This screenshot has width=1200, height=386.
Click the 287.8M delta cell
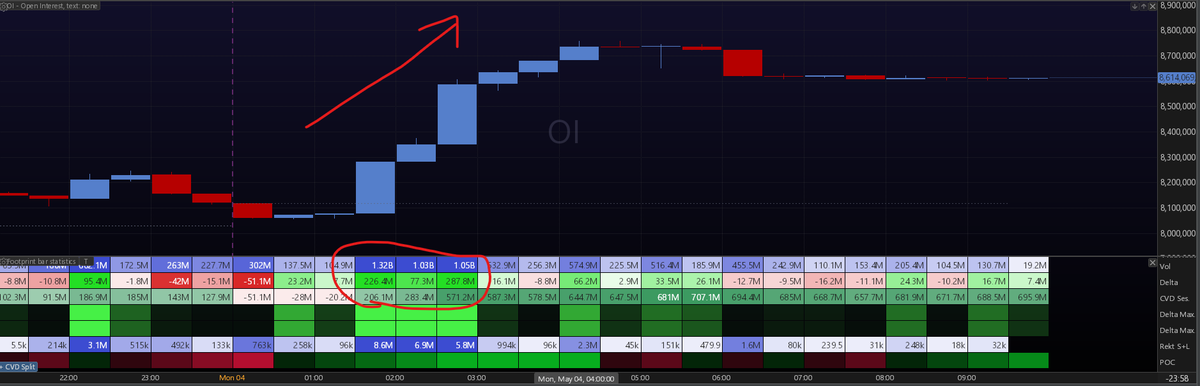pyautogui.click(x=458, y=282)
